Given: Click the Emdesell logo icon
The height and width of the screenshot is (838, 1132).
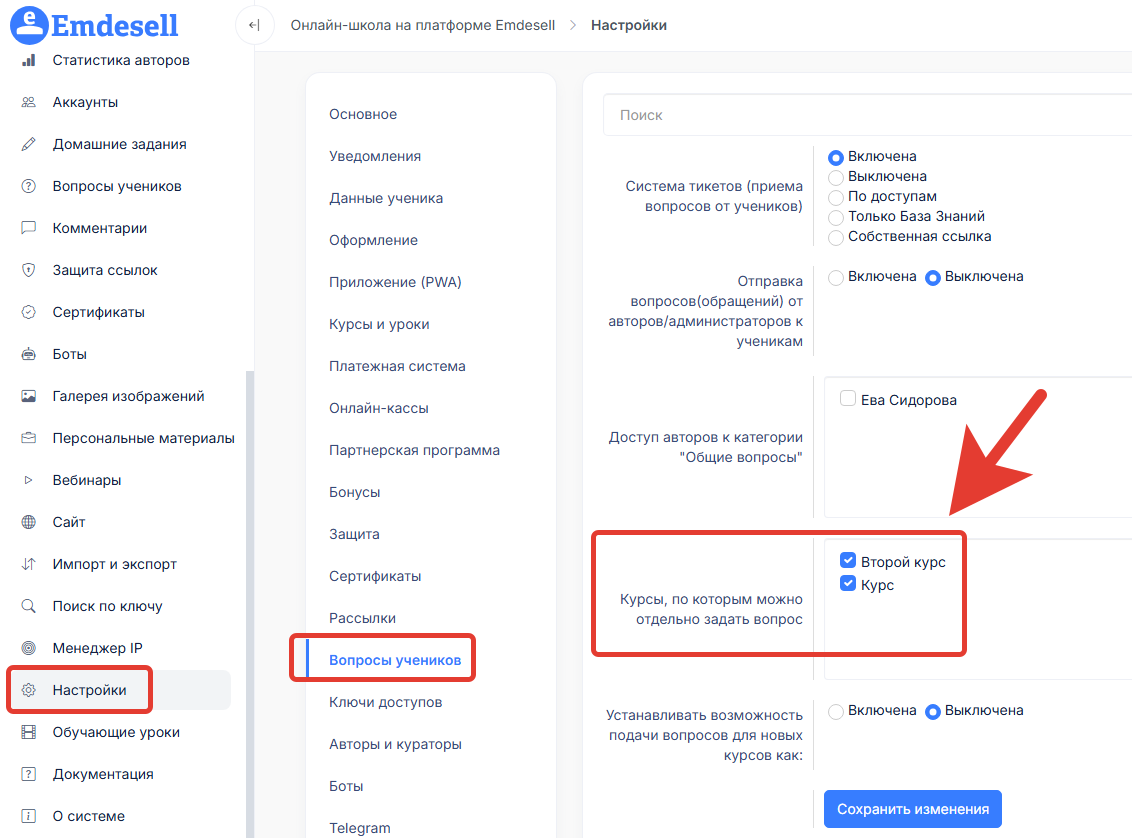Looking at the screenshot, I should click(29, 25).
